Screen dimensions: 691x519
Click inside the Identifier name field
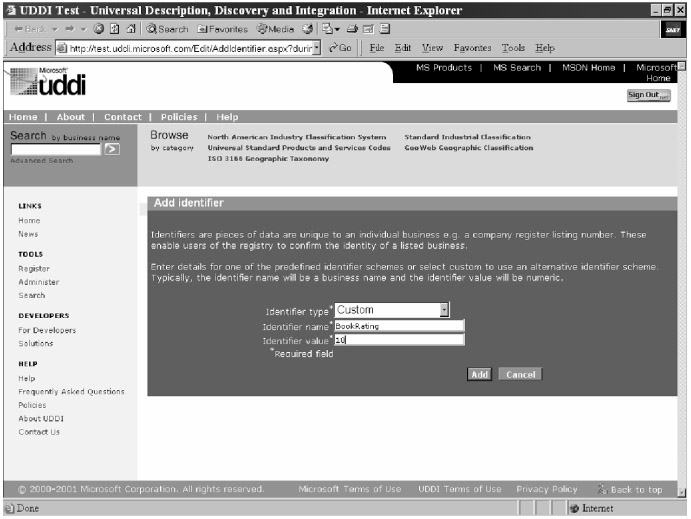[398, 326]
